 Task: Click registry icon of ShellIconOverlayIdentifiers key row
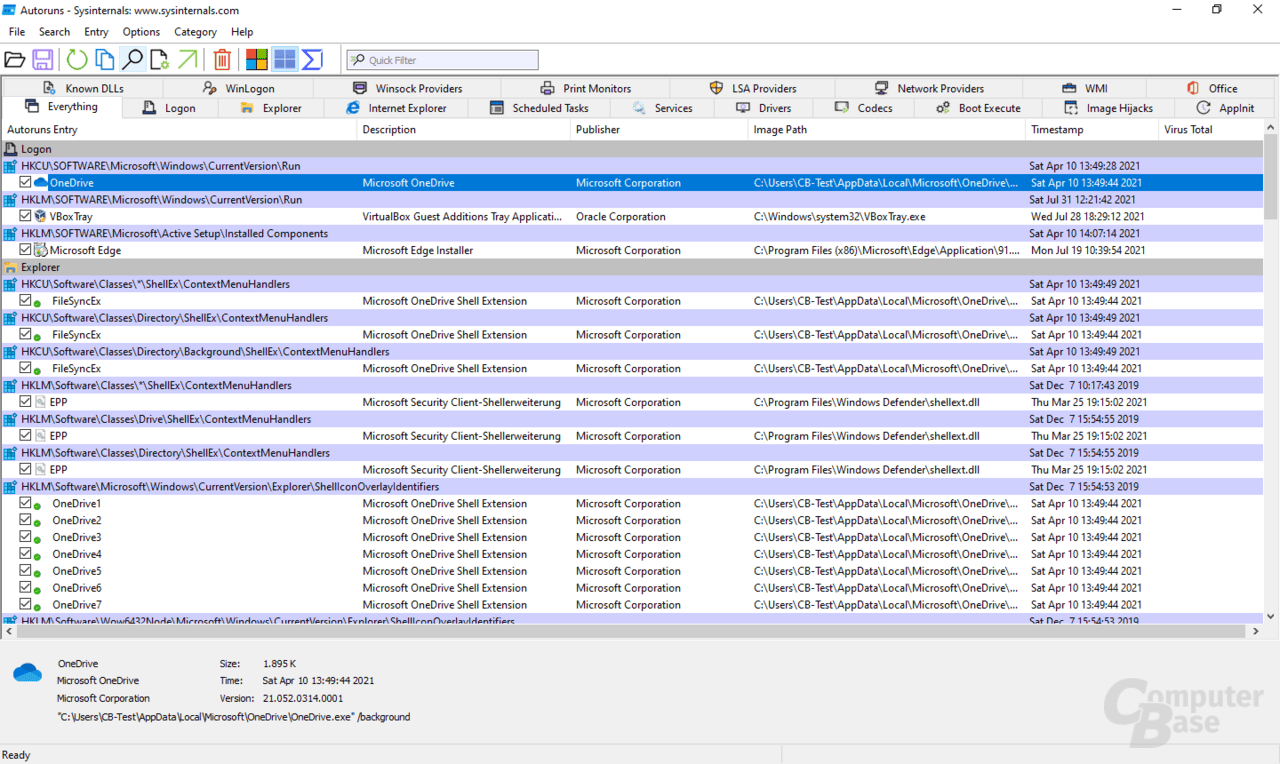[x=10, y=487]
